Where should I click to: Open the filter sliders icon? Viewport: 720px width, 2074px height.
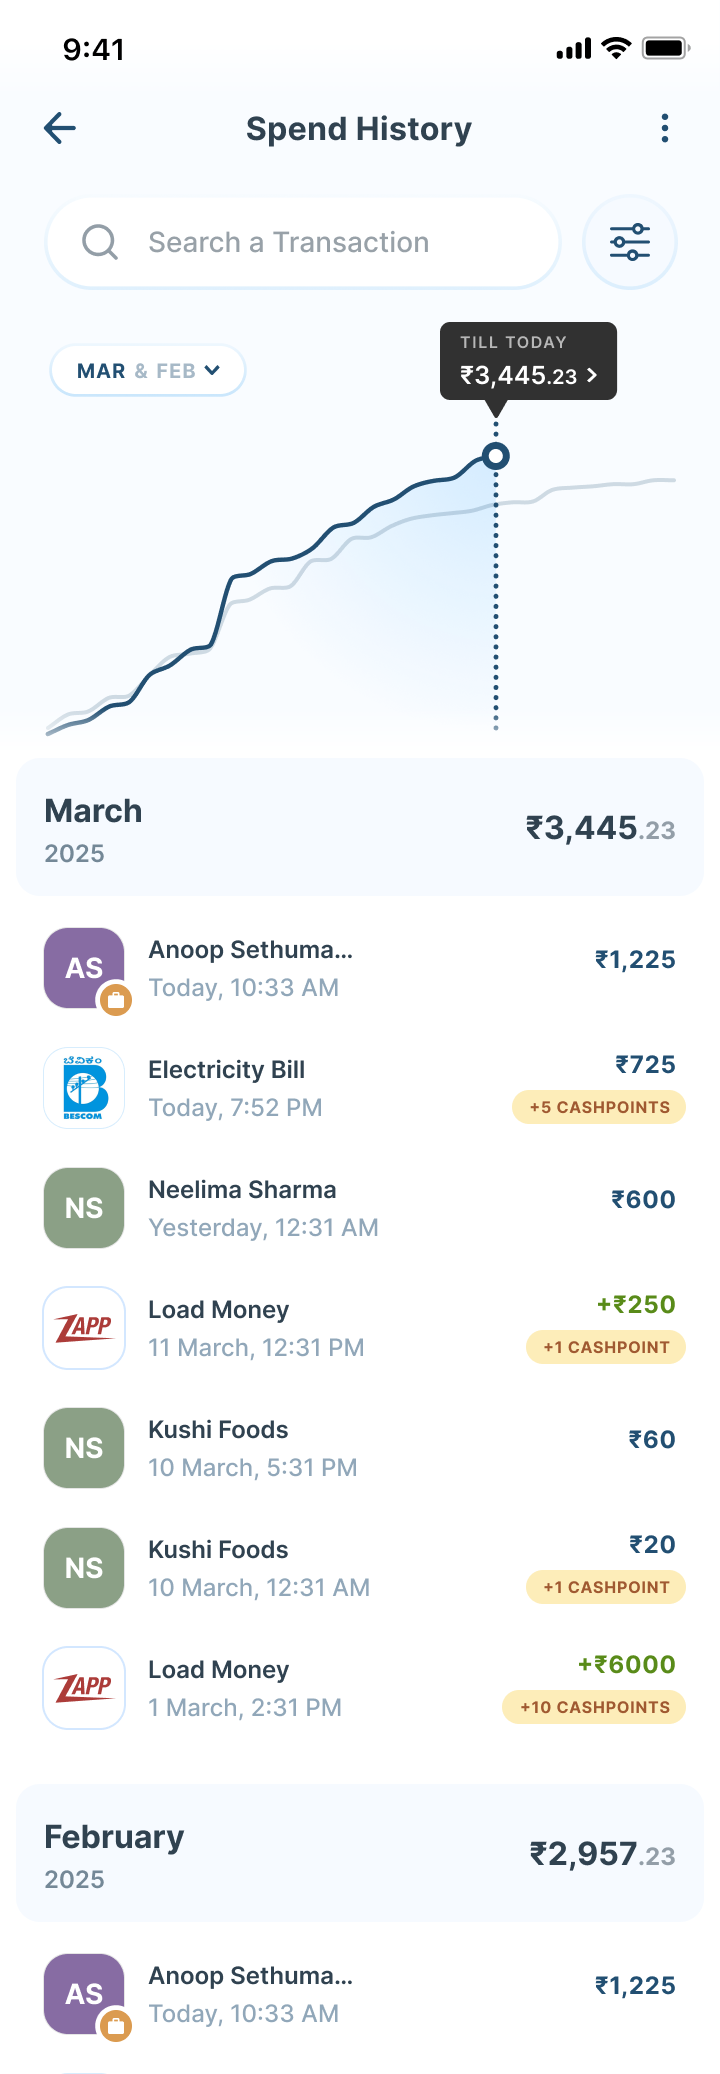(x=630, y=242)
